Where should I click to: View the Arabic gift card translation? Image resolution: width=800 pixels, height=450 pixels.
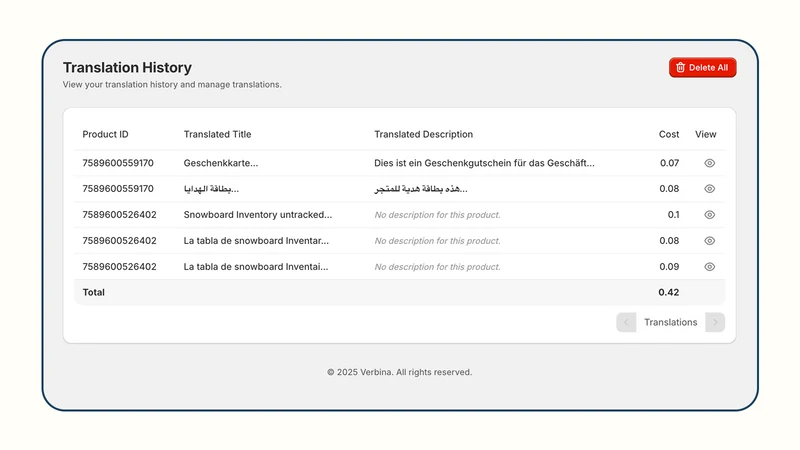click(709, 189)
